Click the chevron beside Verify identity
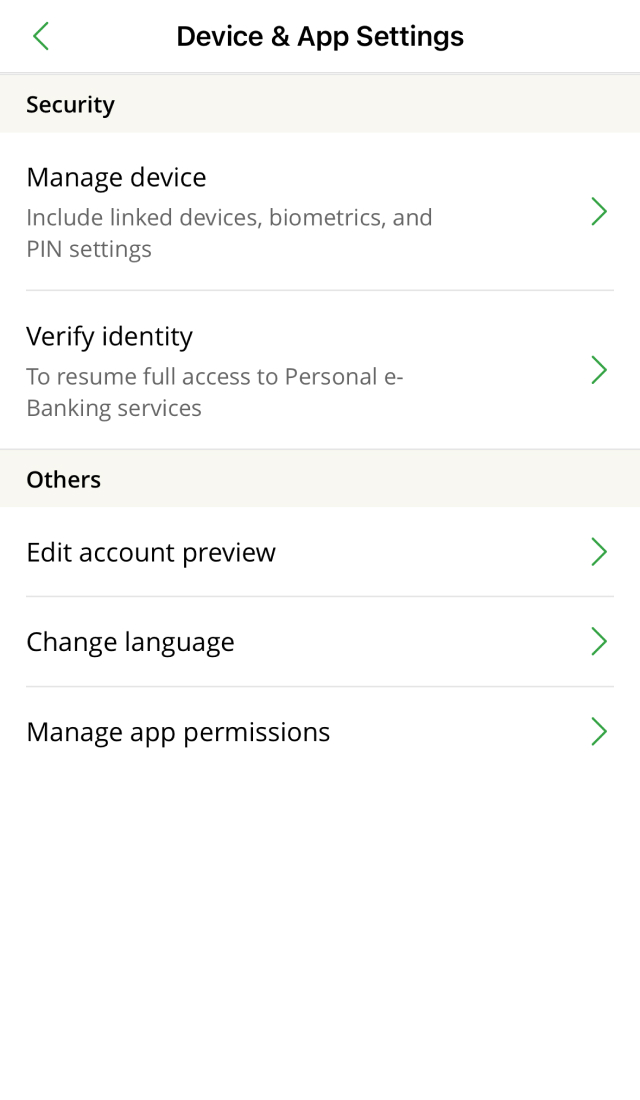The width and height of the screenshot is (640, 1100). 599,370
